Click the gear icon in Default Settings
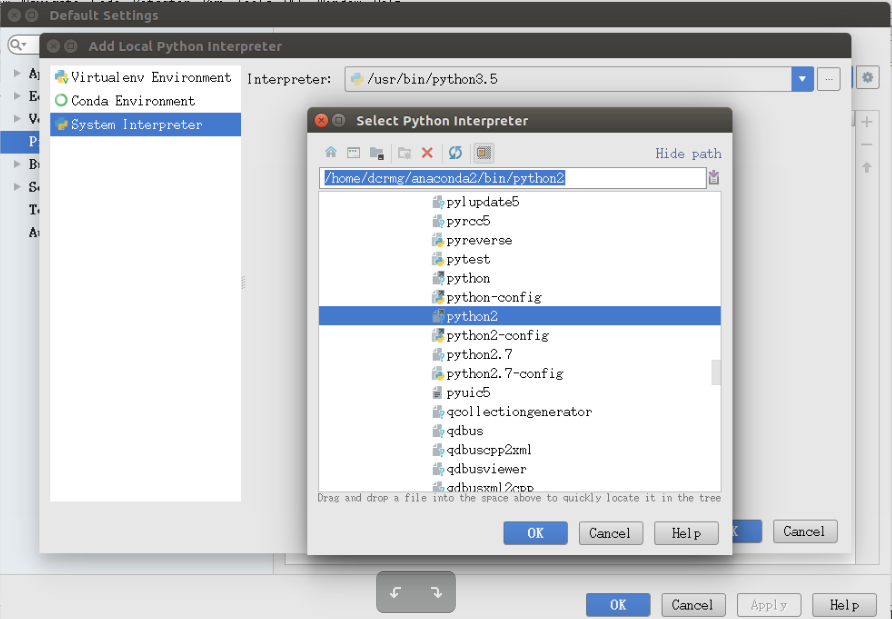892x619 pixels. tap(868, 77)
